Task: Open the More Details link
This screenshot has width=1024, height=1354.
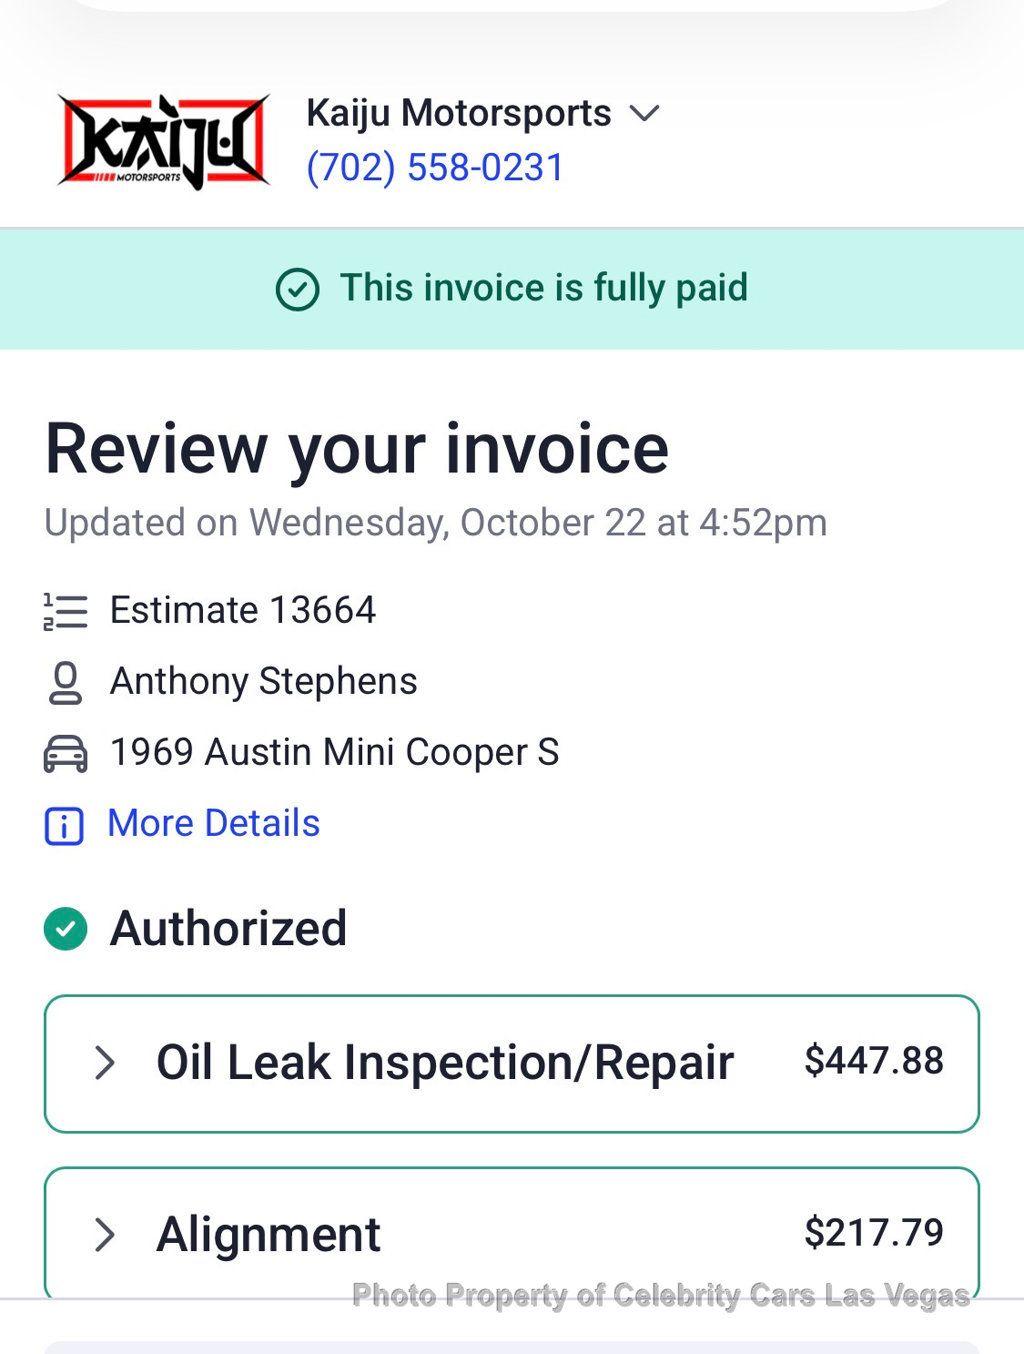Action: pos(213,823)
